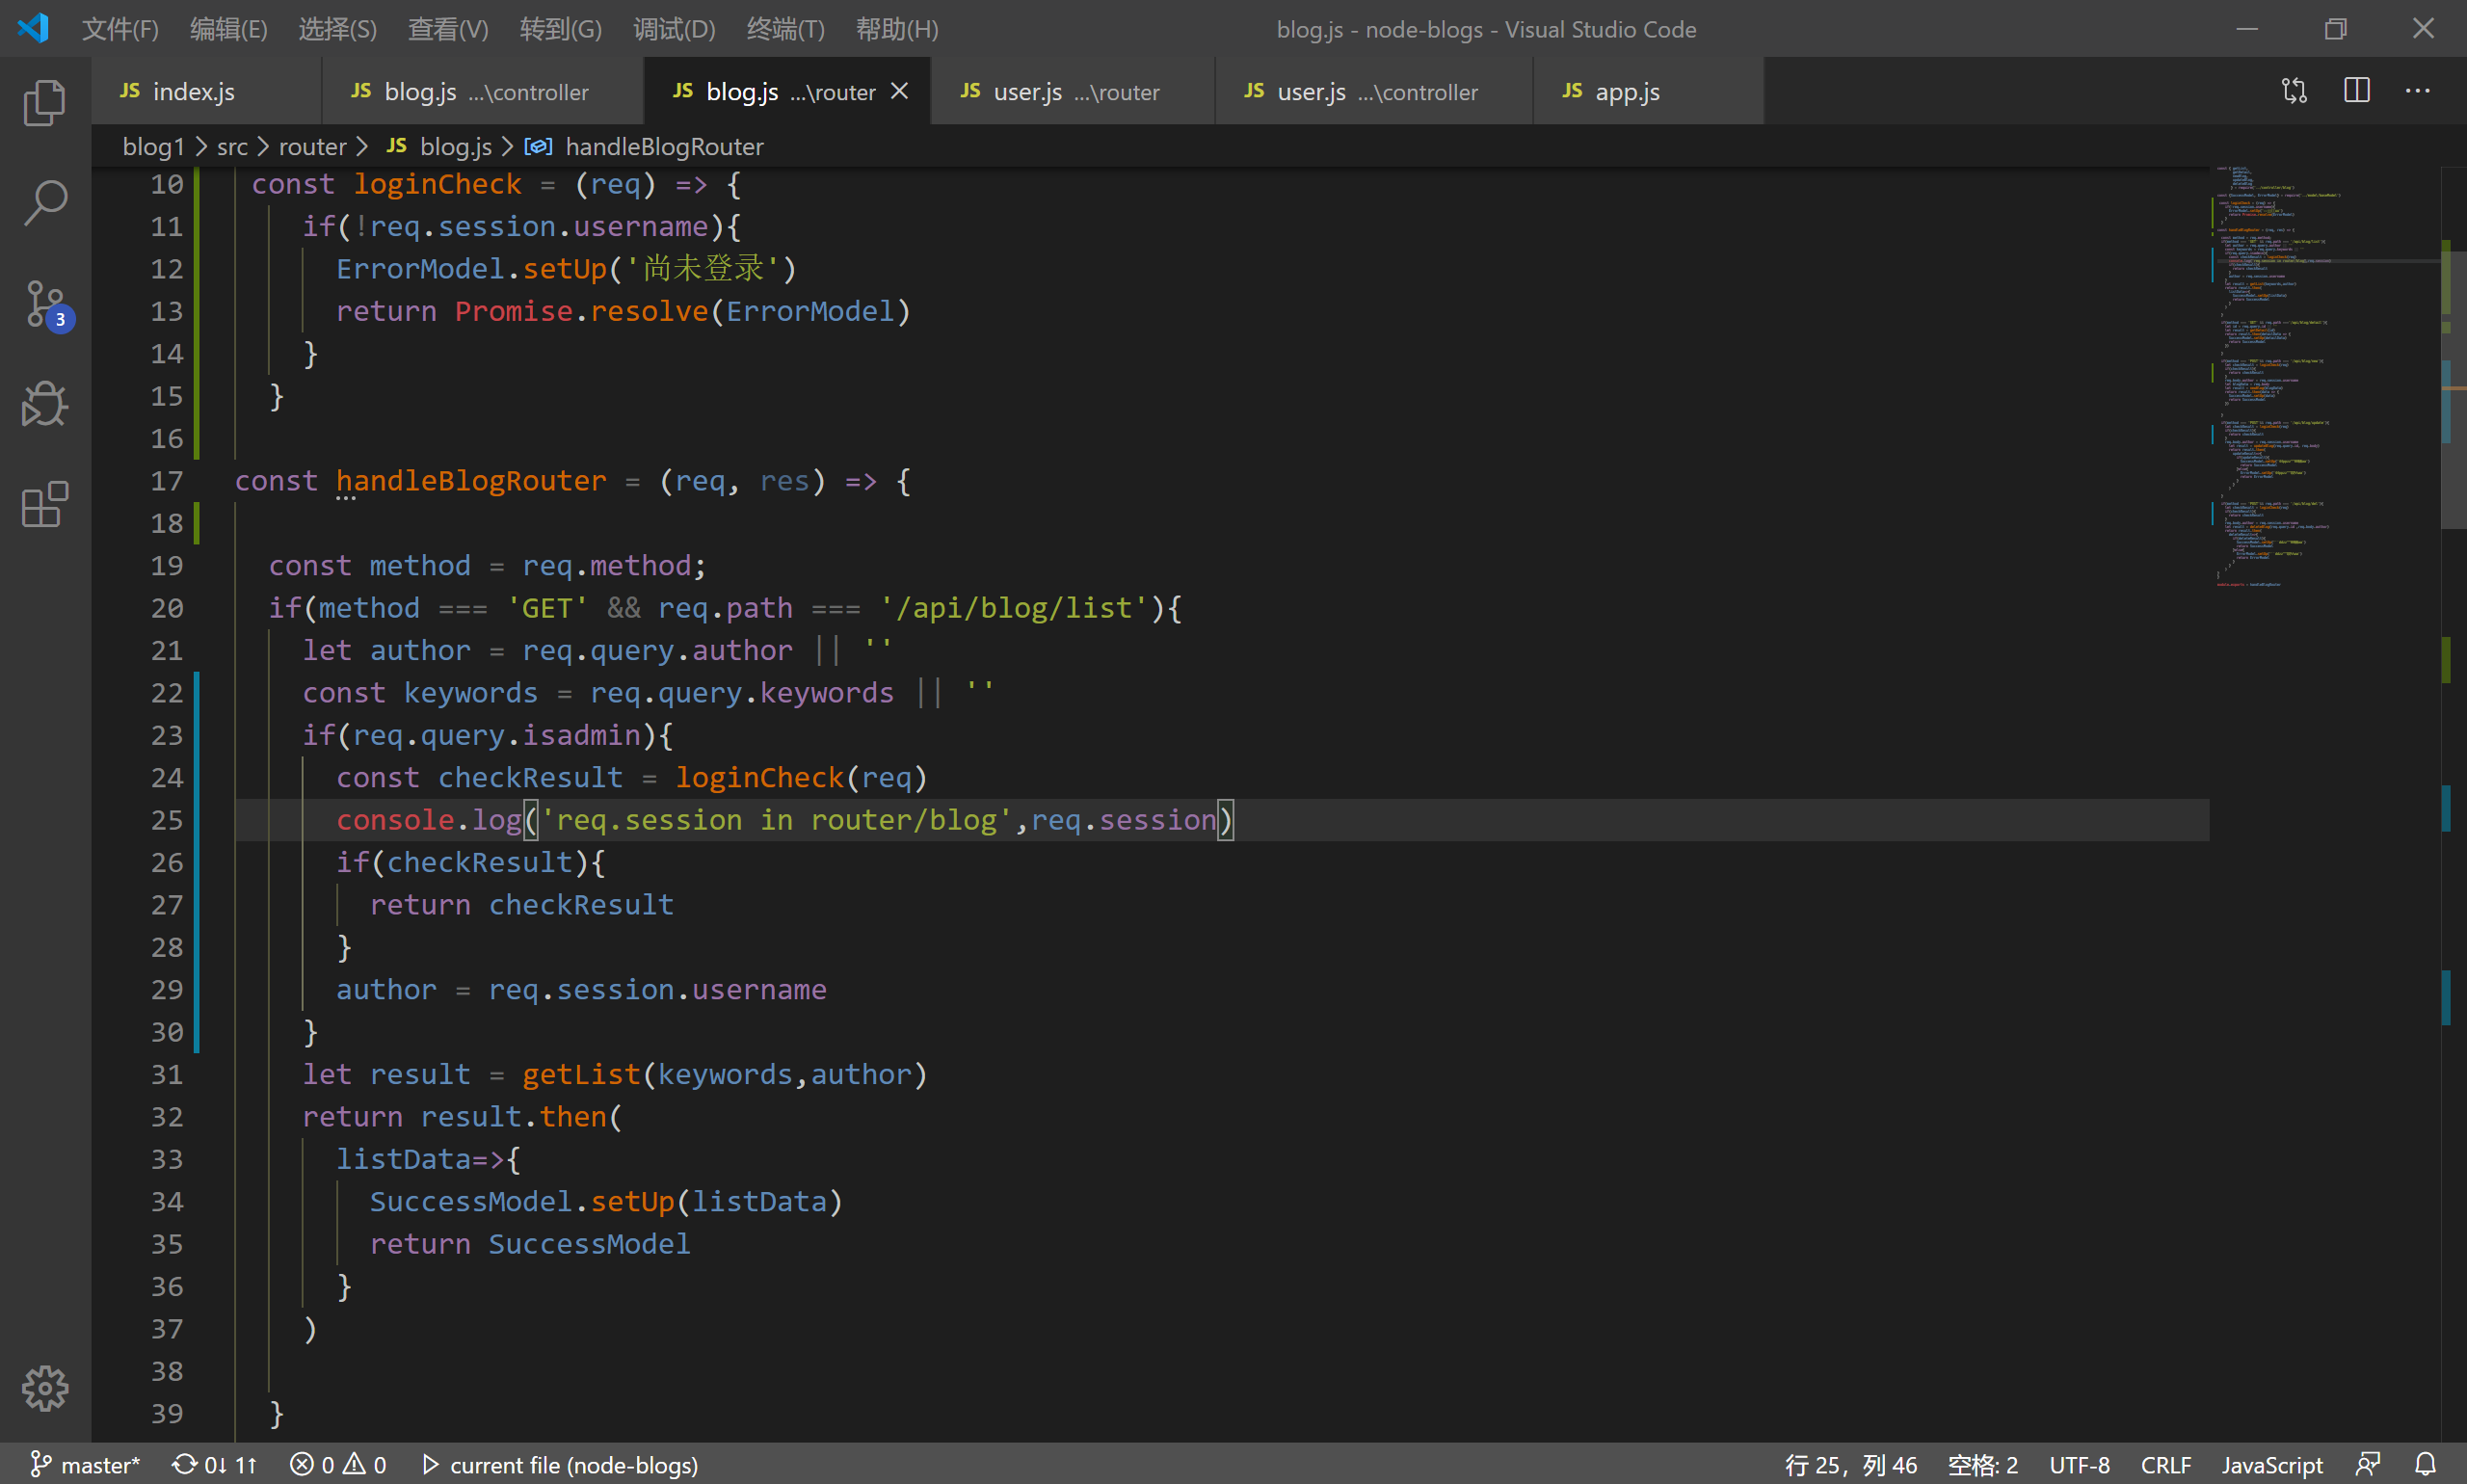Open notifications bell in status bar
The image size is (2467, 1484).
[2426, 1464]
